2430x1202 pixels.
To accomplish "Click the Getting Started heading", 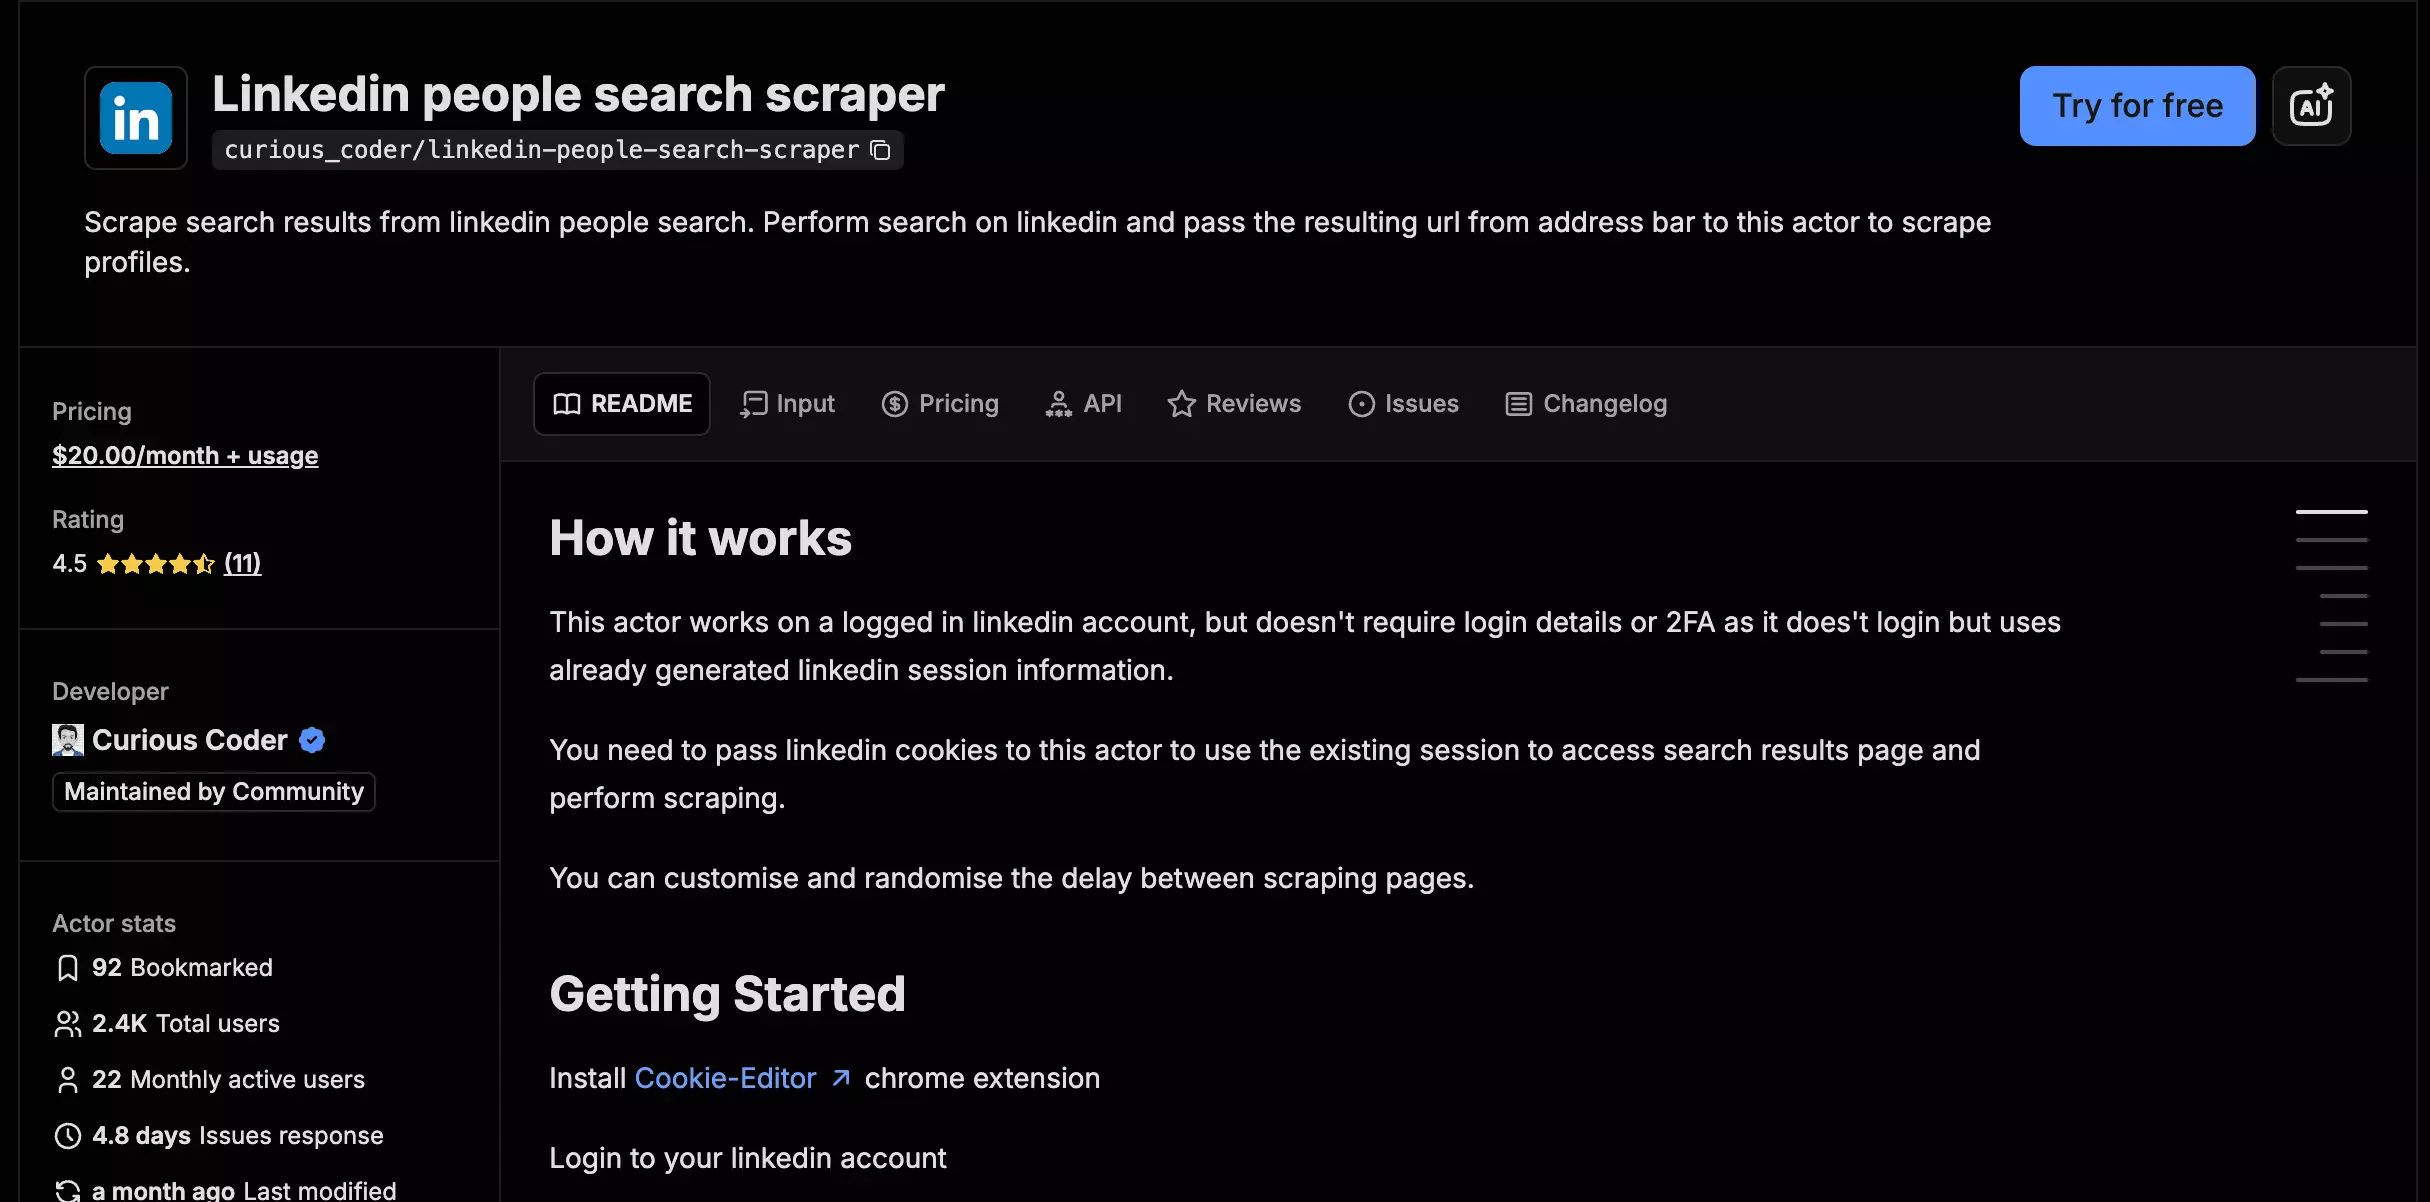I will click(x=727, y=994).
